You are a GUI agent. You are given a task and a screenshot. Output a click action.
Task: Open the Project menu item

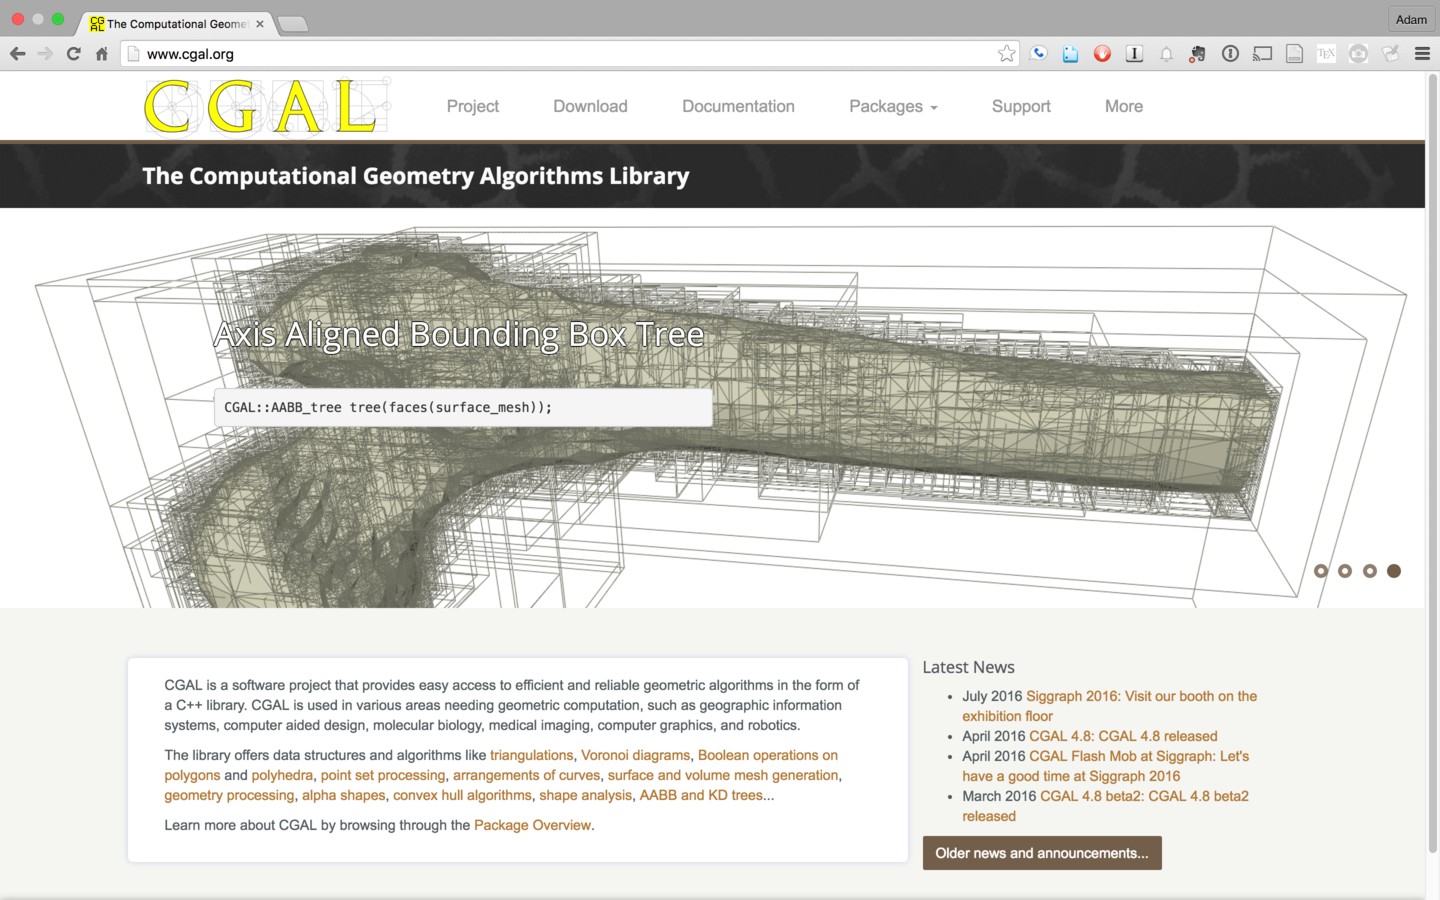(472, 106)
